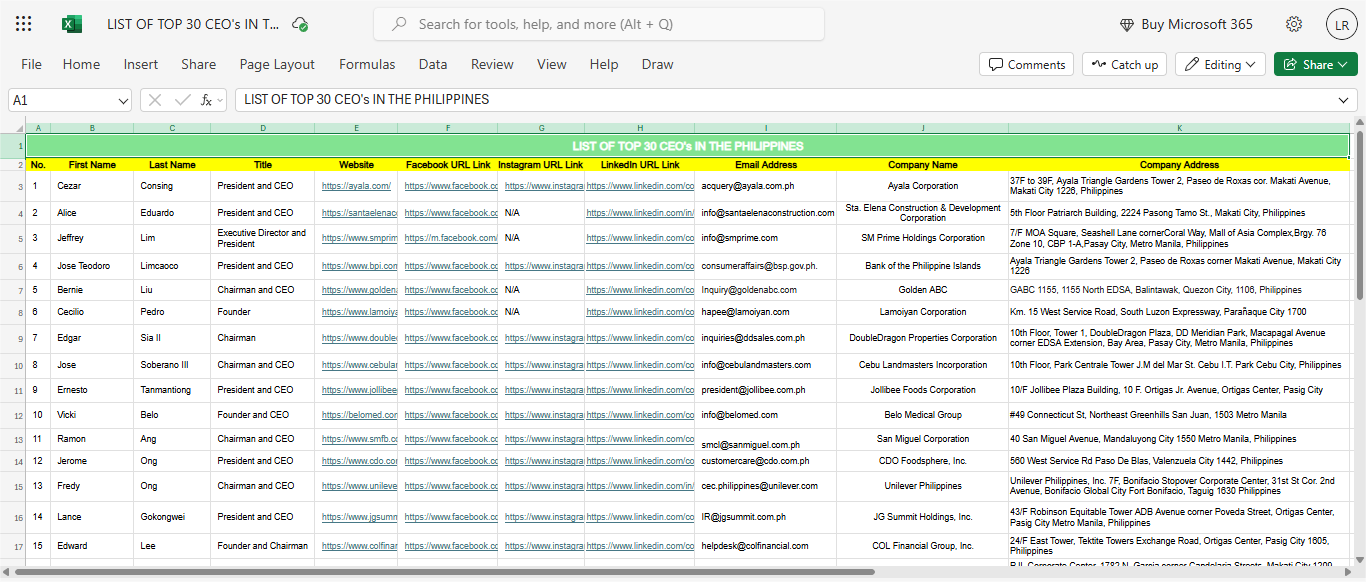Open the LR account avatar
Screen dimensions: 1366x582
click(x=1341, y=24)
